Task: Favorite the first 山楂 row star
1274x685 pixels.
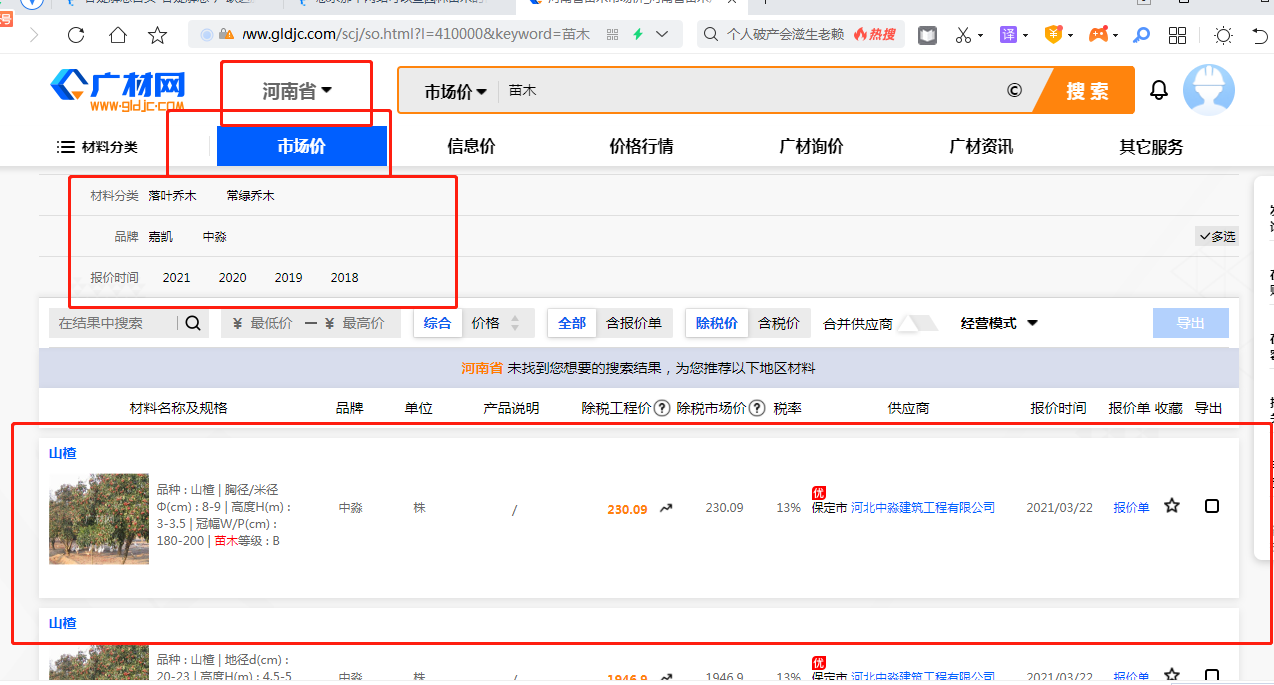Action: (x=1172, y=506)
